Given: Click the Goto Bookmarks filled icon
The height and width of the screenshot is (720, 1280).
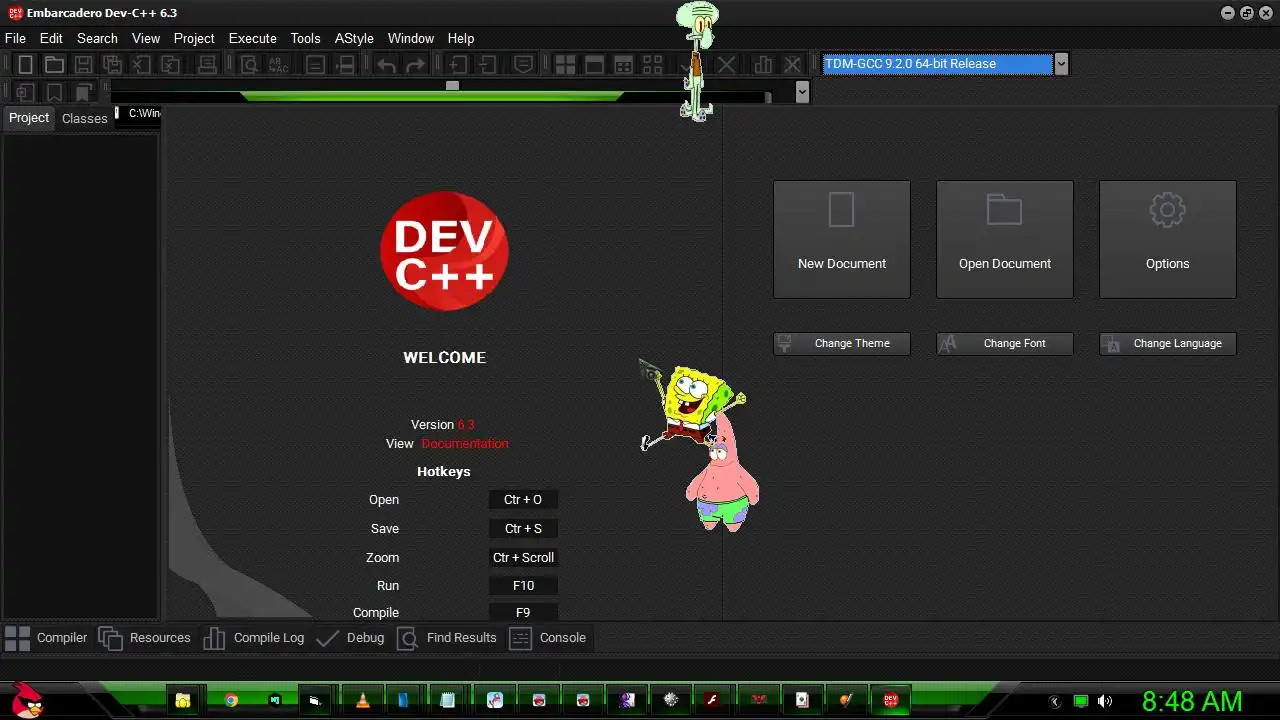Looking at the screenshot, I should 84,92.
